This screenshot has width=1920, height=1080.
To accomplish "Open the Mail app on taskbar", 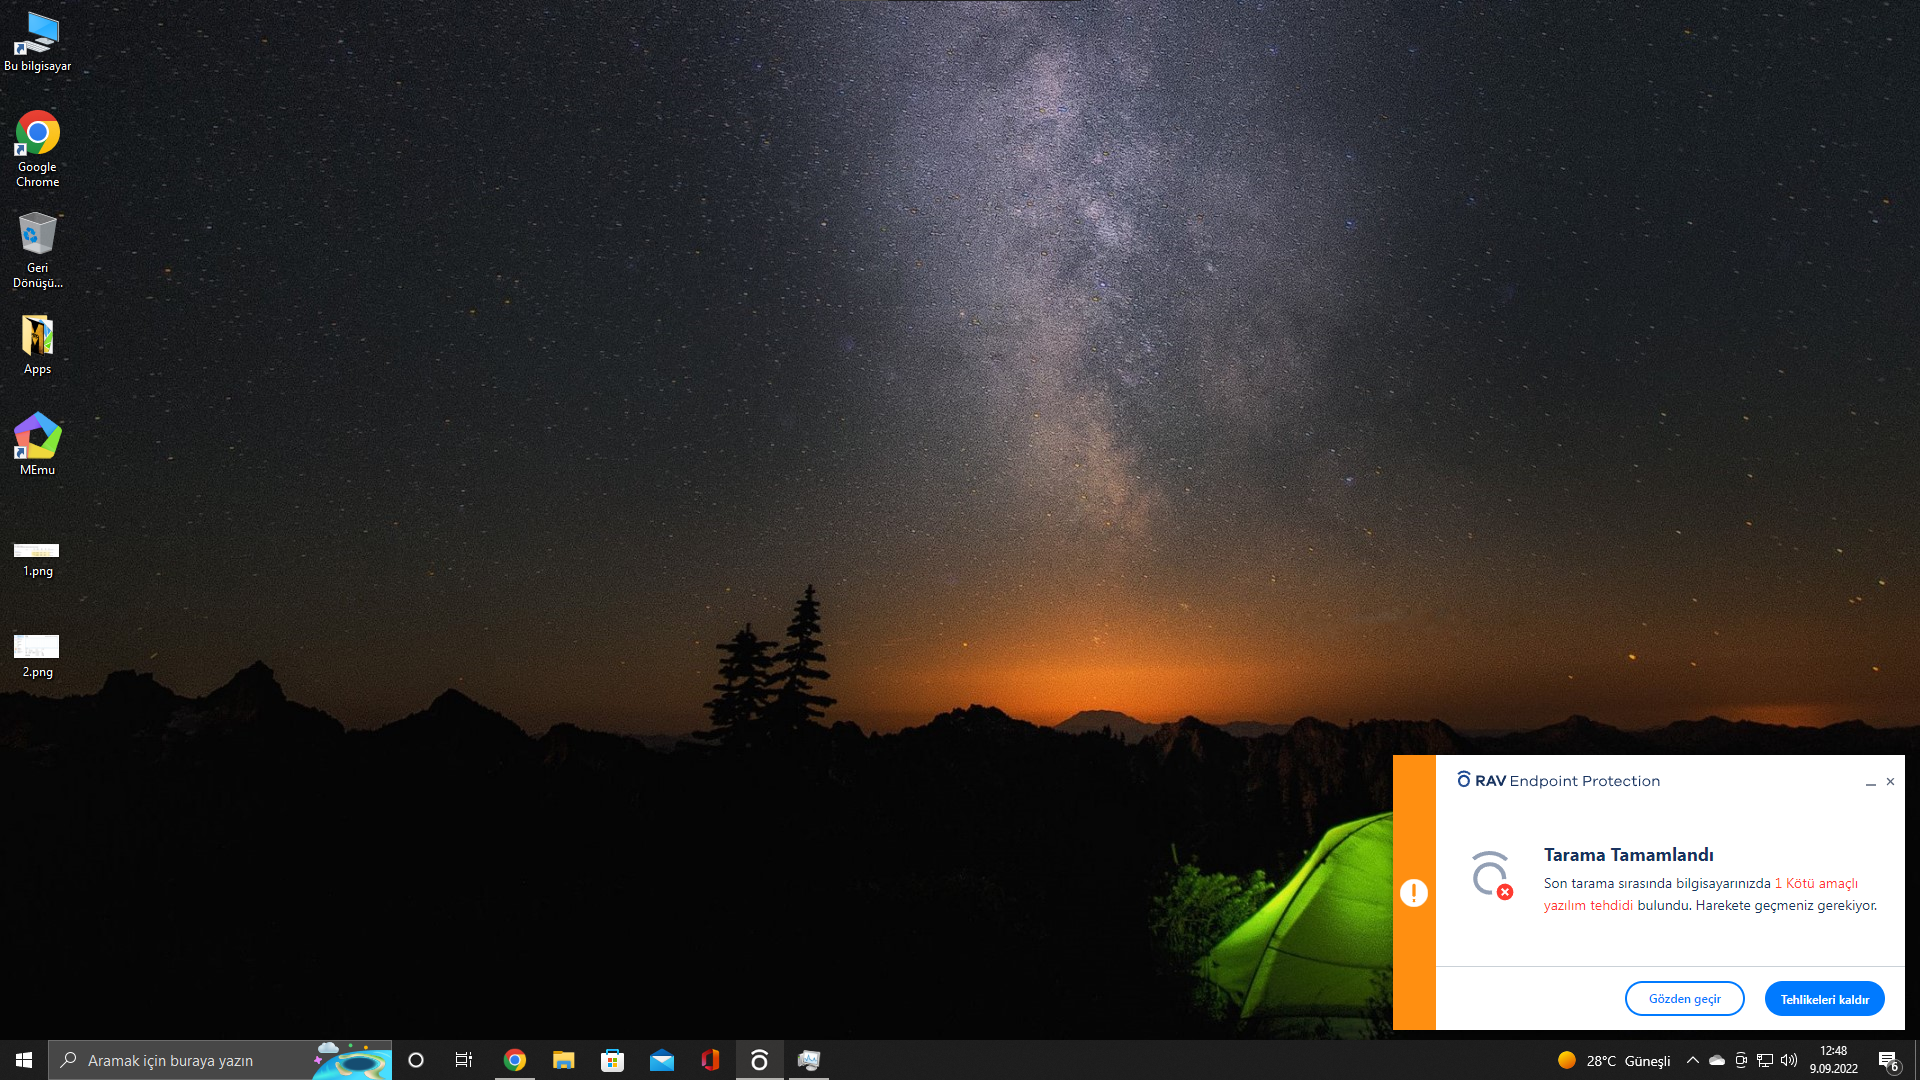I will [x=661, y=1060].
